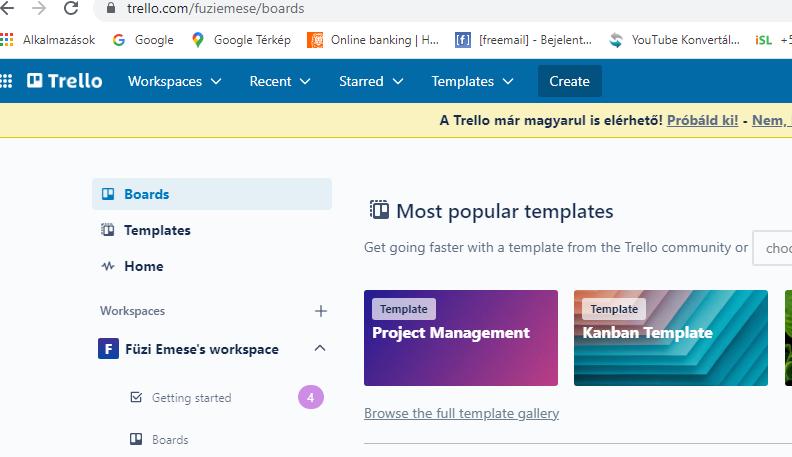Add a workspace with the plus icon
The width and height of the screenshot is (792, 457).
[x=321, y=311]
